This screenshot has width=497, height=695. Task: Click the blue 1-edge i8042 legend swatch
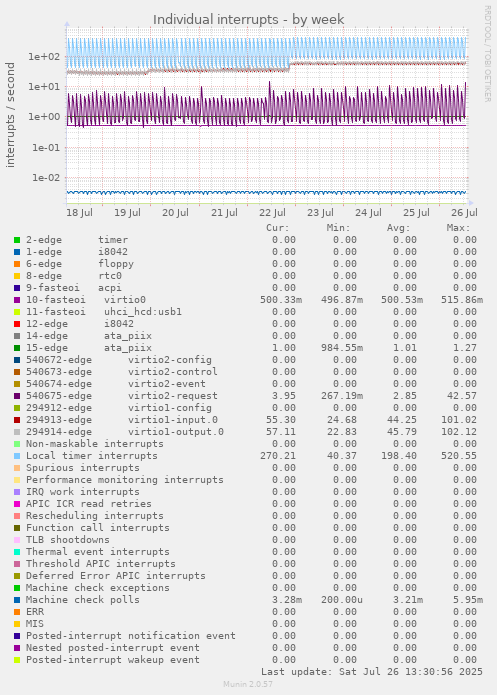click(x=17, y=252)
